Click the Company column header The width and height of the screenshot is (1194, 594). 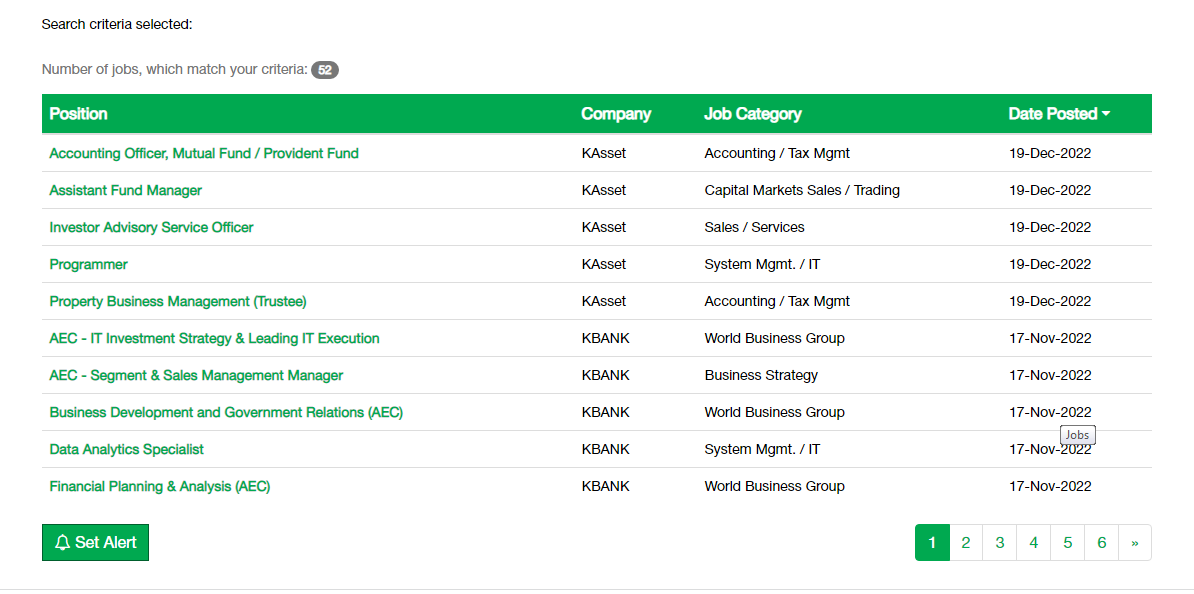[616, 114]
